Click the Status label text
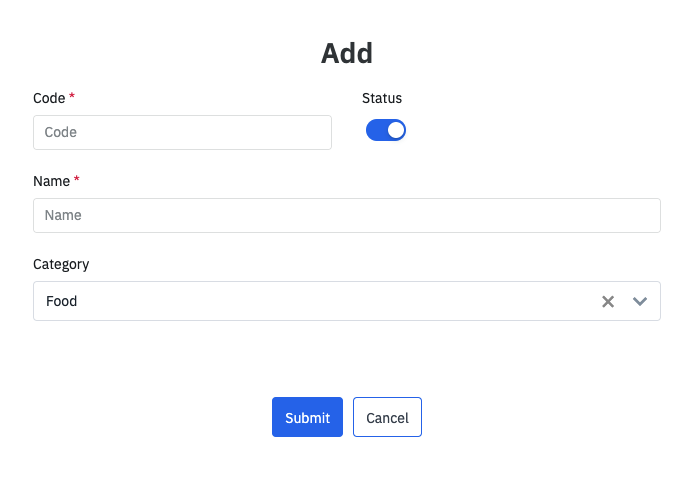 pyautogui.click(x=382, y=98)
